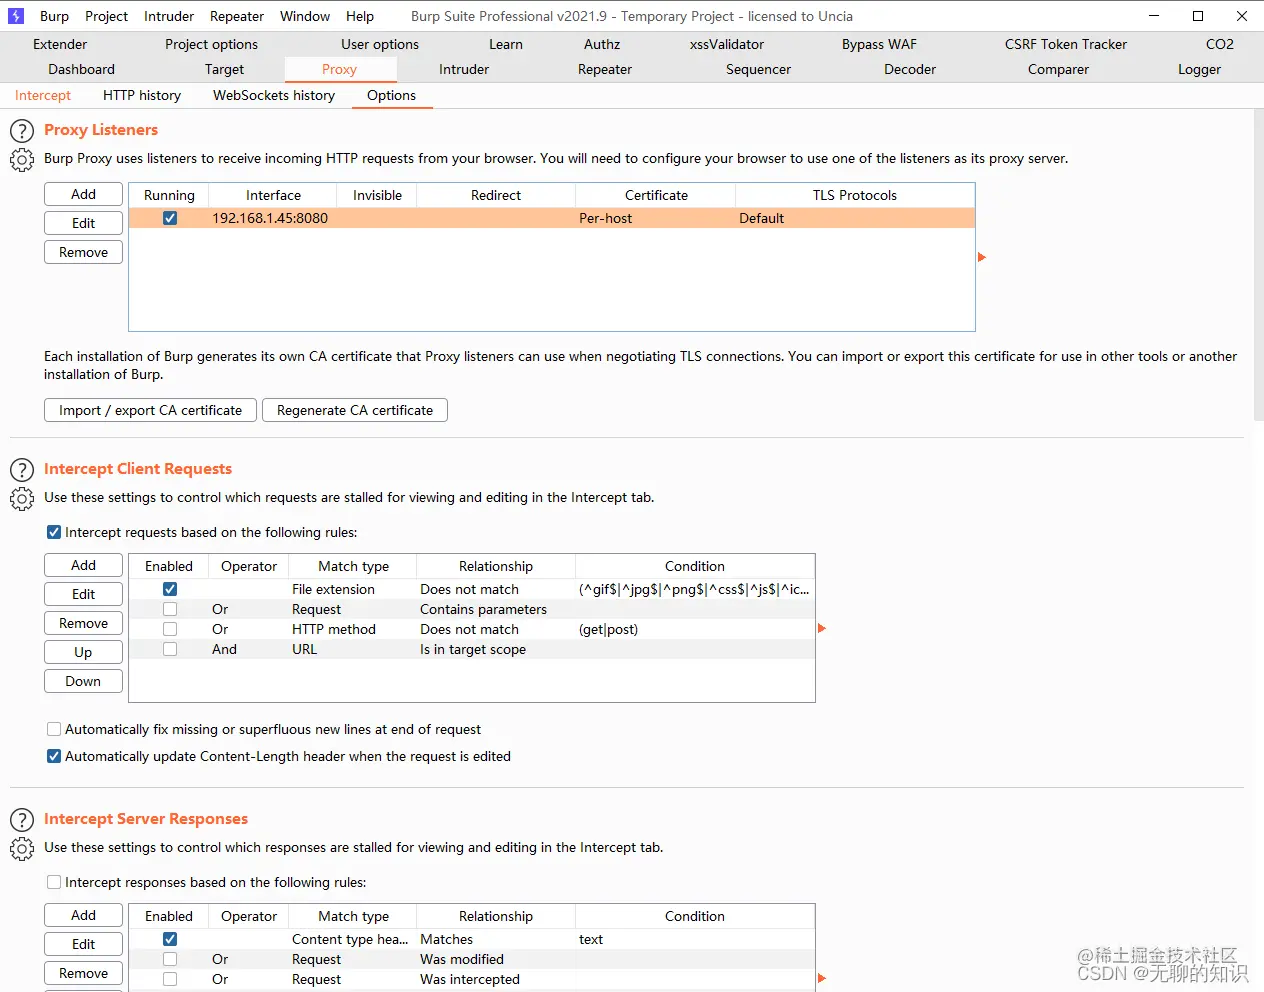Open help for Intercept Server Responses
The image size is (1264, 992).
click(x=22, y=820)
